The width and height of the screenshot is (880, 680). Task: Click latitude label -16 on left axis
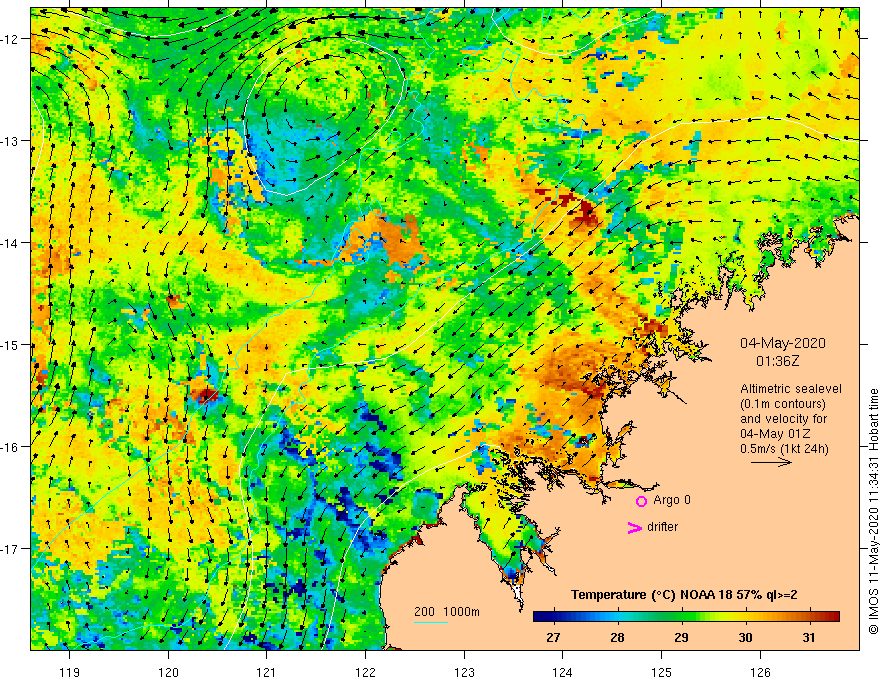11,447
